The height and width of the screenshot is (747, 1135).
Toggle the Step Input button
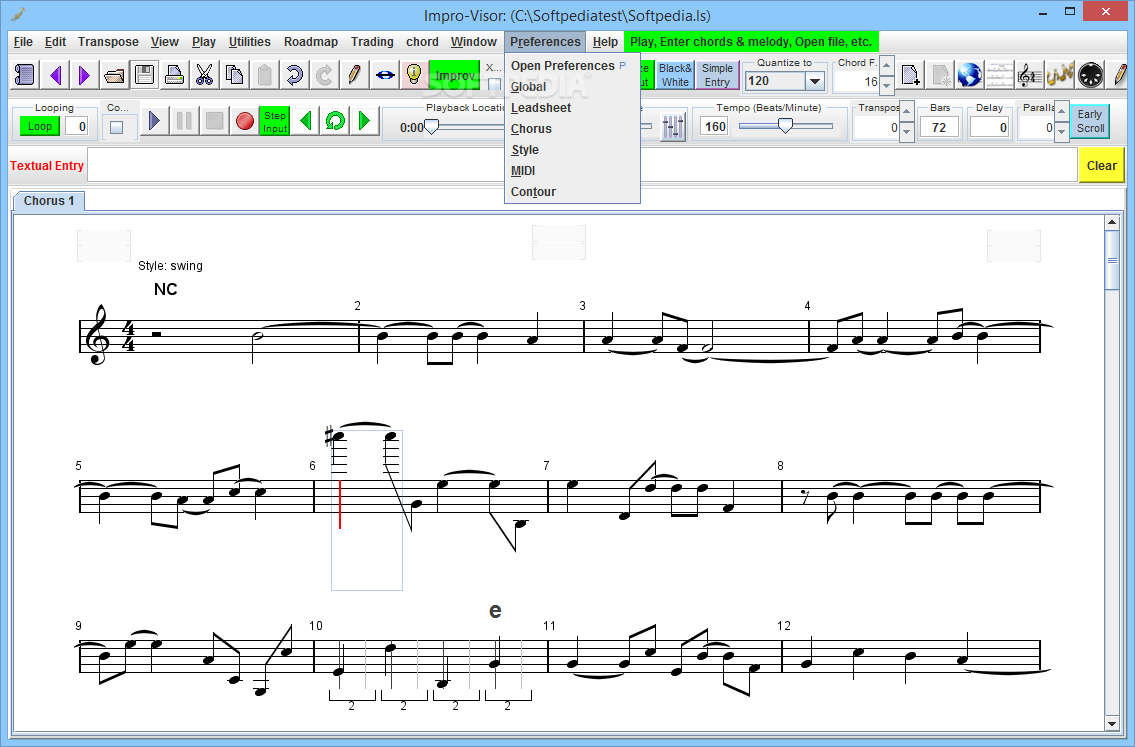[274, 121]
